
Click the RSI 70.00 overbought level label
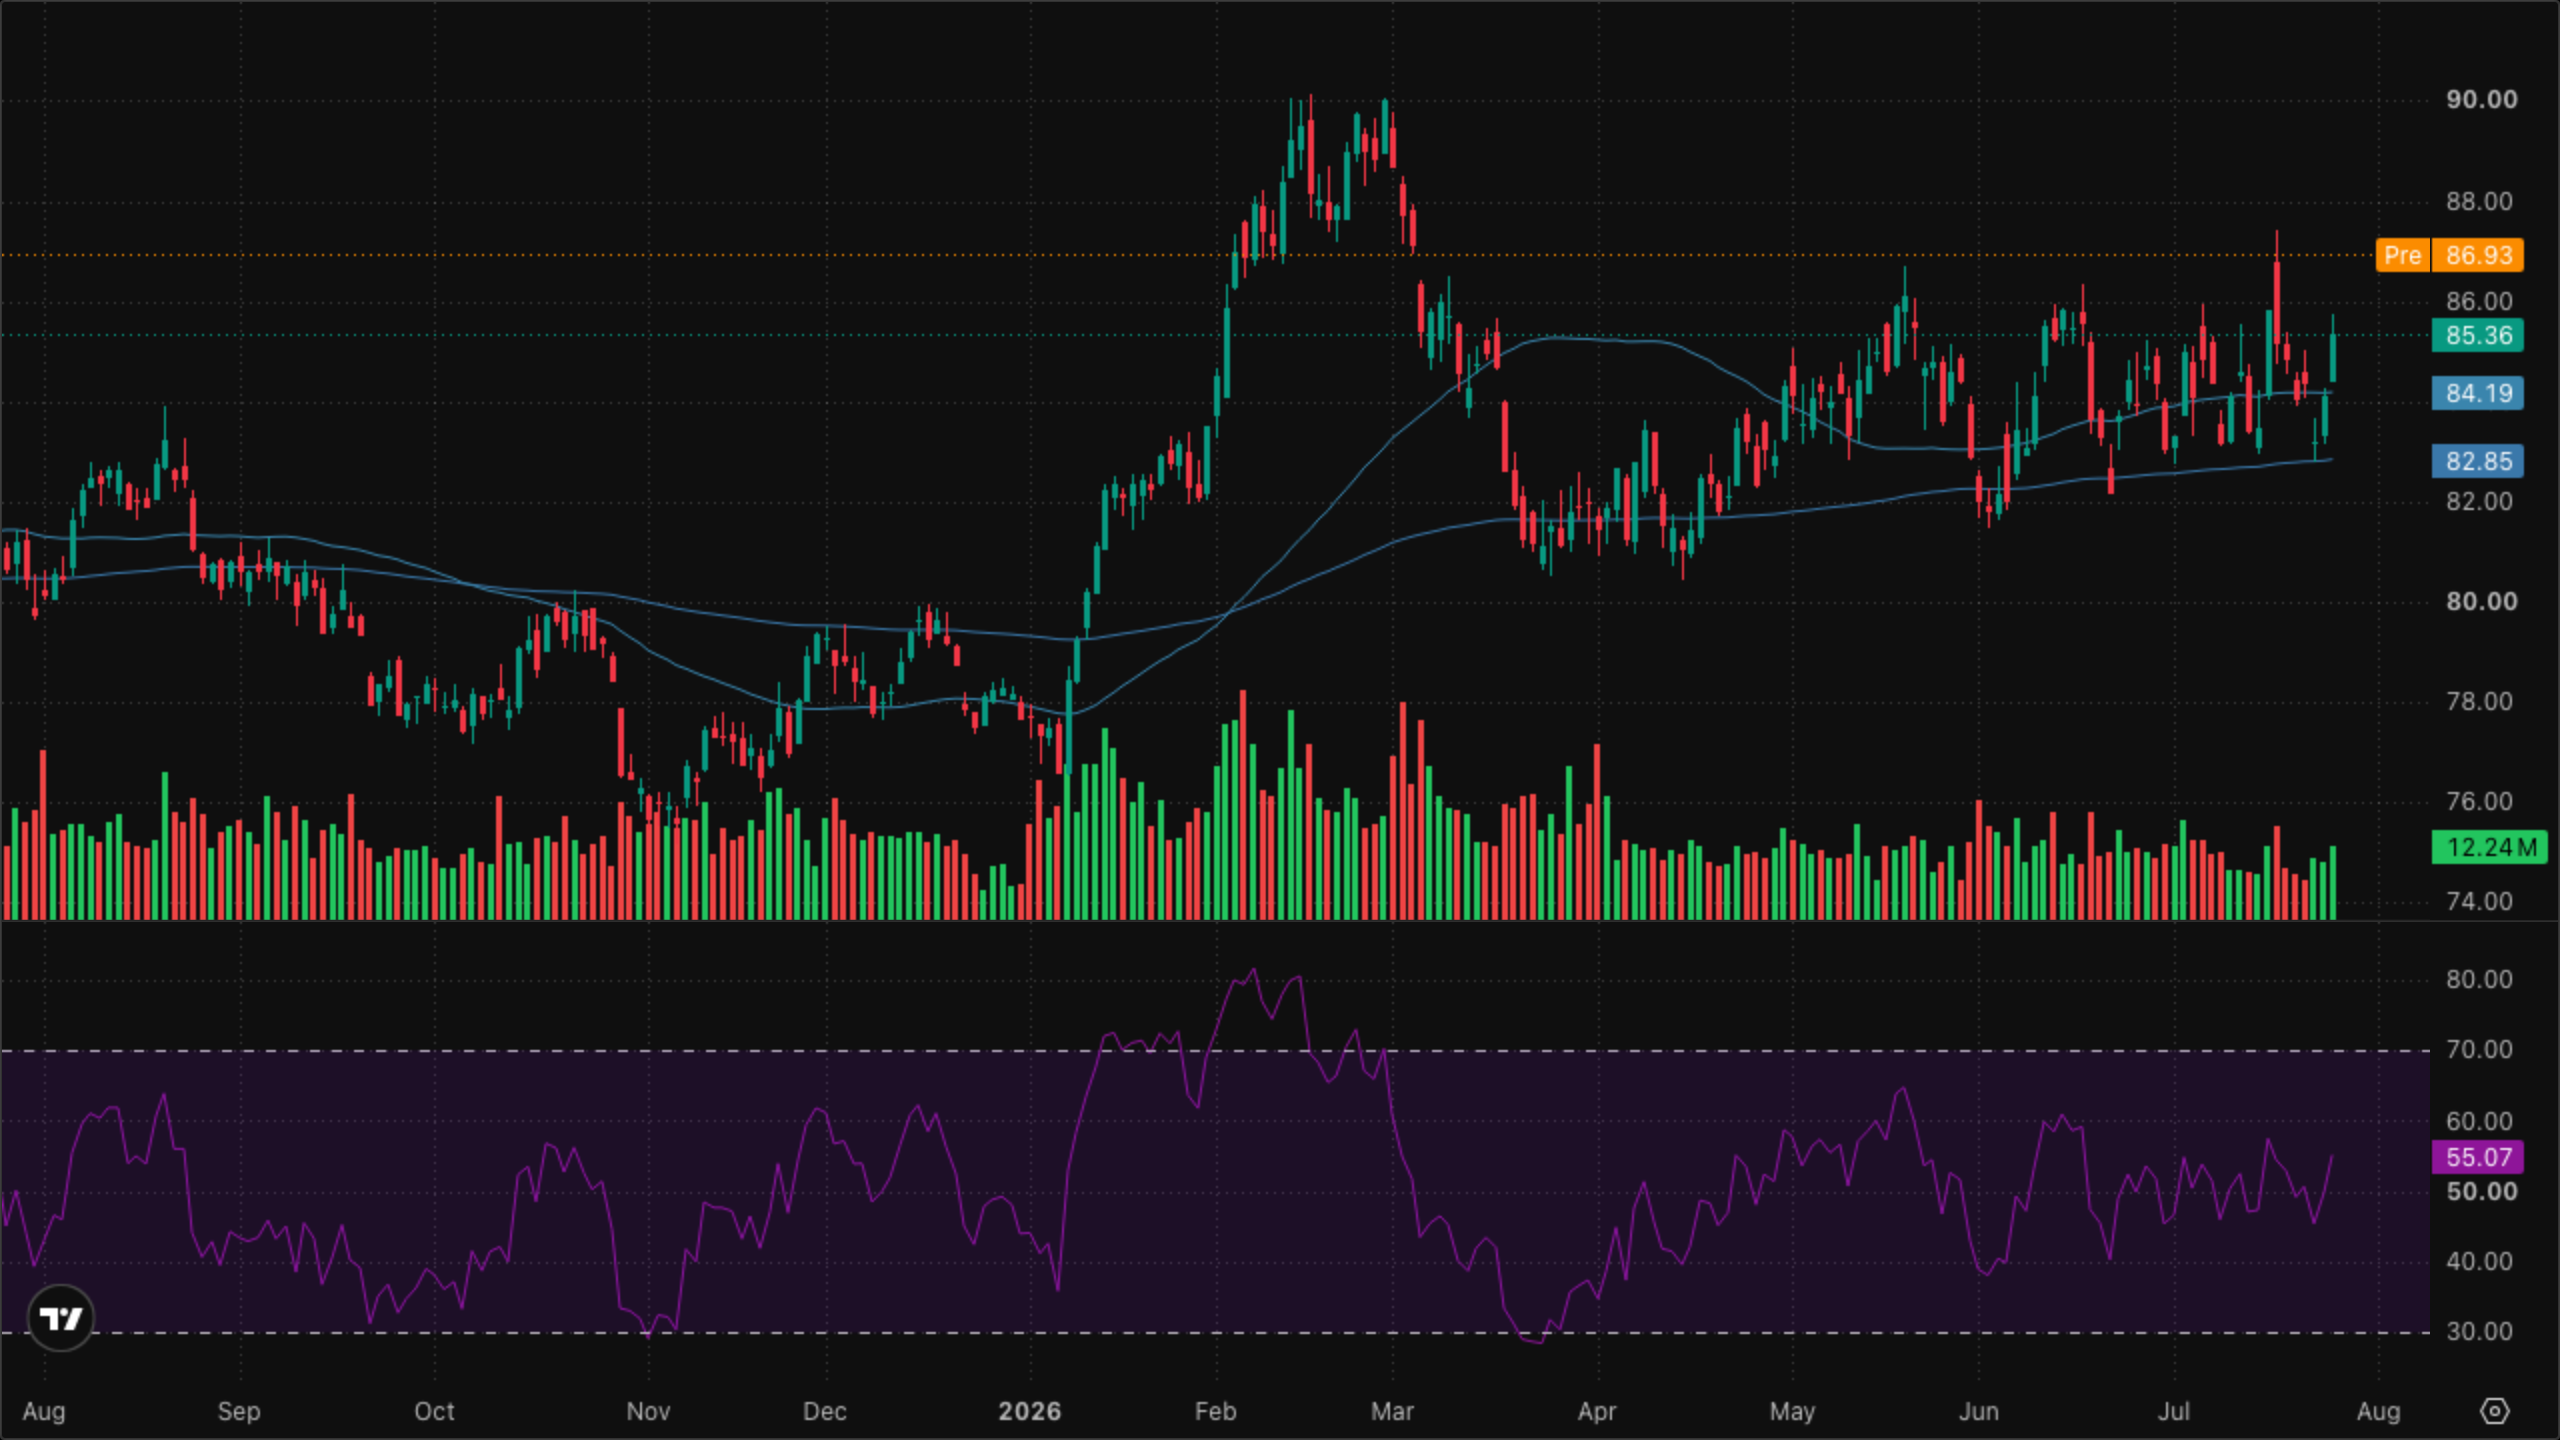click(2479, 1049)
